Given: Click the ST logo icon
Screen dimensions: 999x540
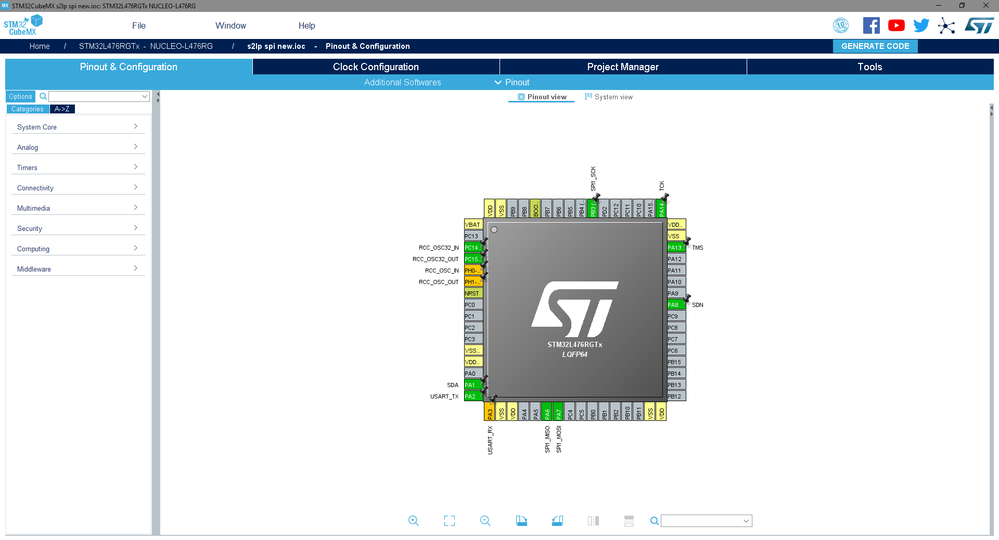Looking at the screenshot, I should [979, 25].
